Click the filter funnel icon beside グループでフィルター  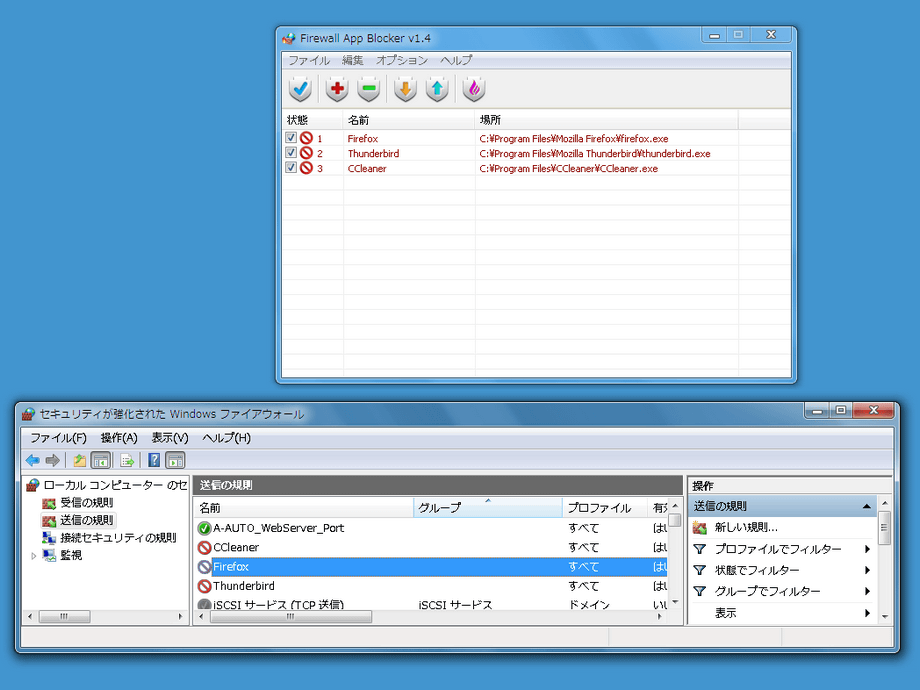699,591
